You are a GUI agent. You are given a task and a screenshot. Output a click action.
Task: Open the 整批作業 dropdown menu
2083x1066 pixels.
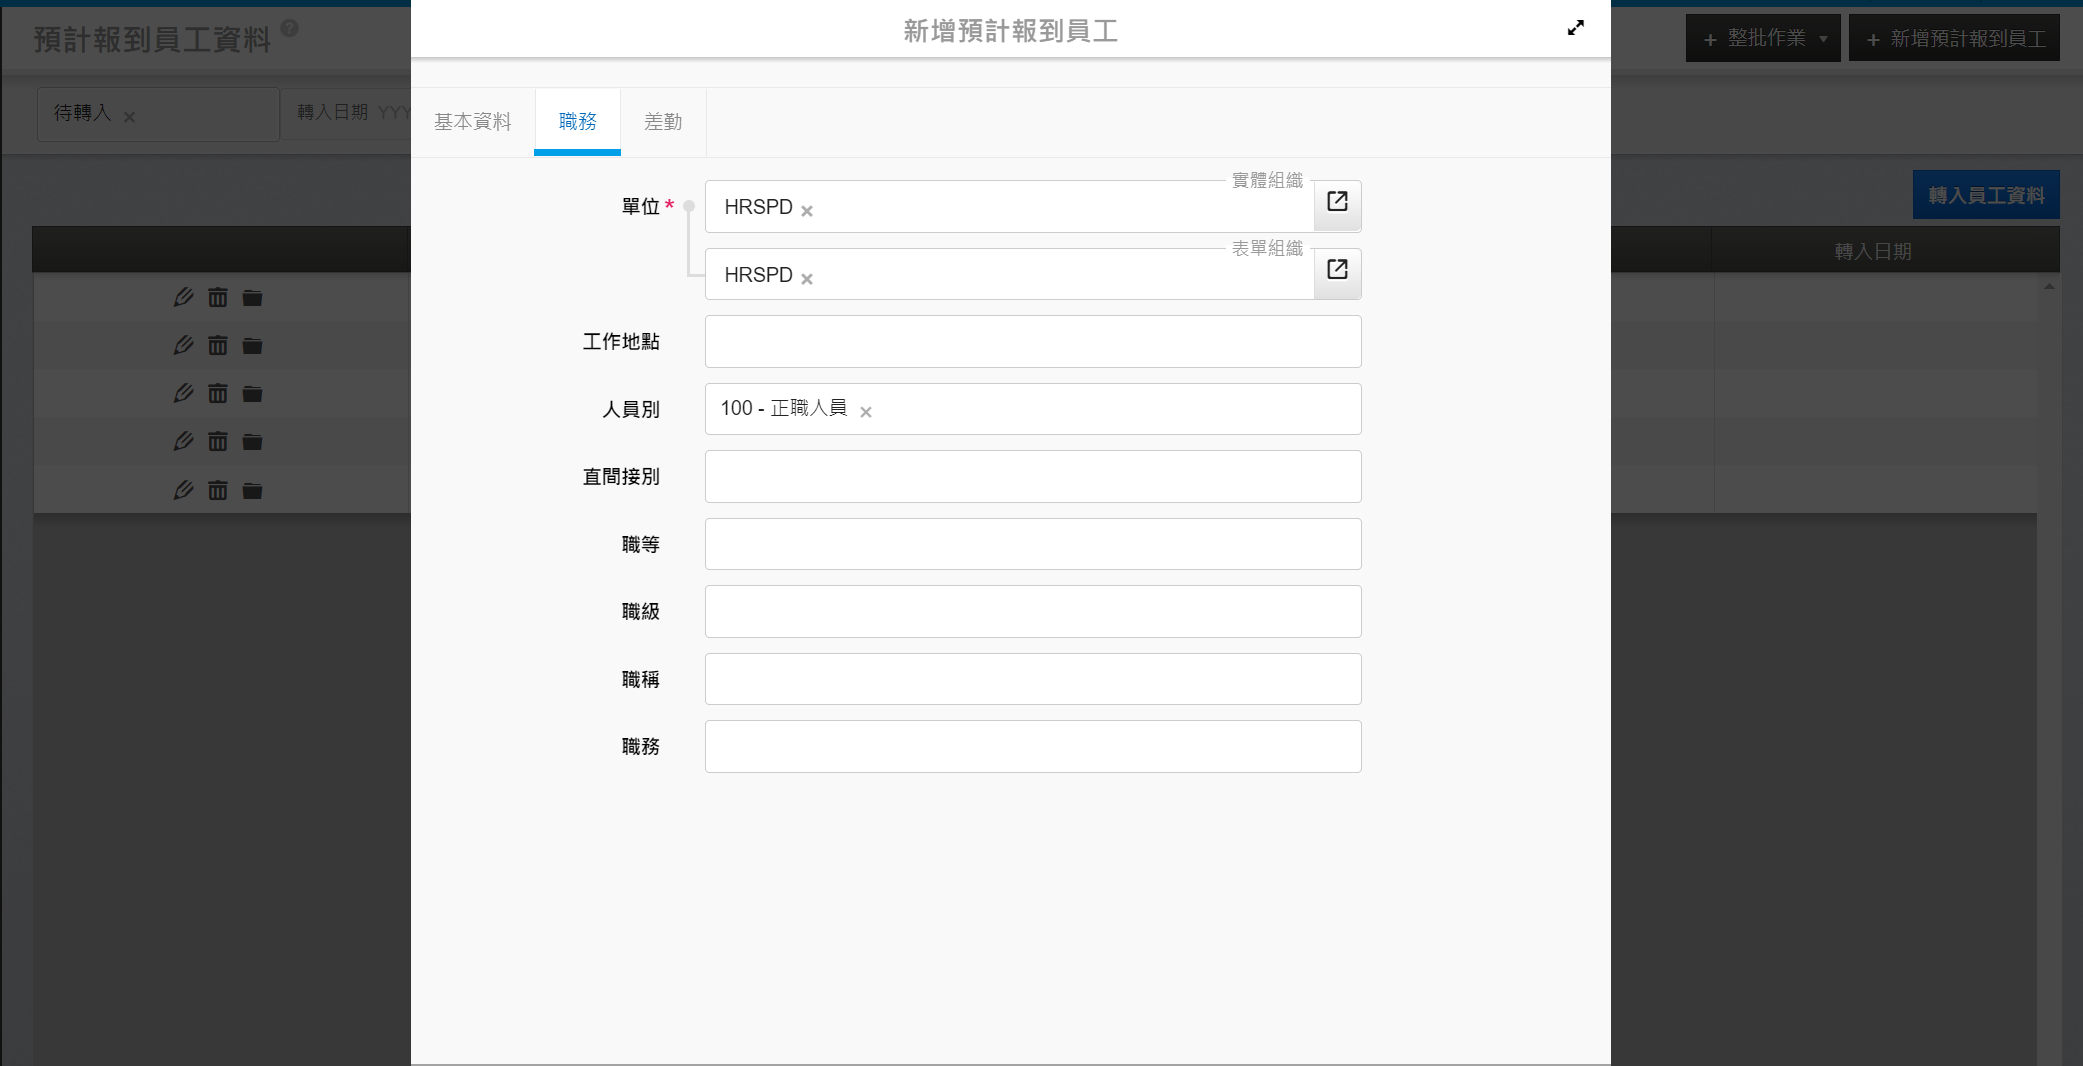pyautogui.click(x=1763, y=39)
